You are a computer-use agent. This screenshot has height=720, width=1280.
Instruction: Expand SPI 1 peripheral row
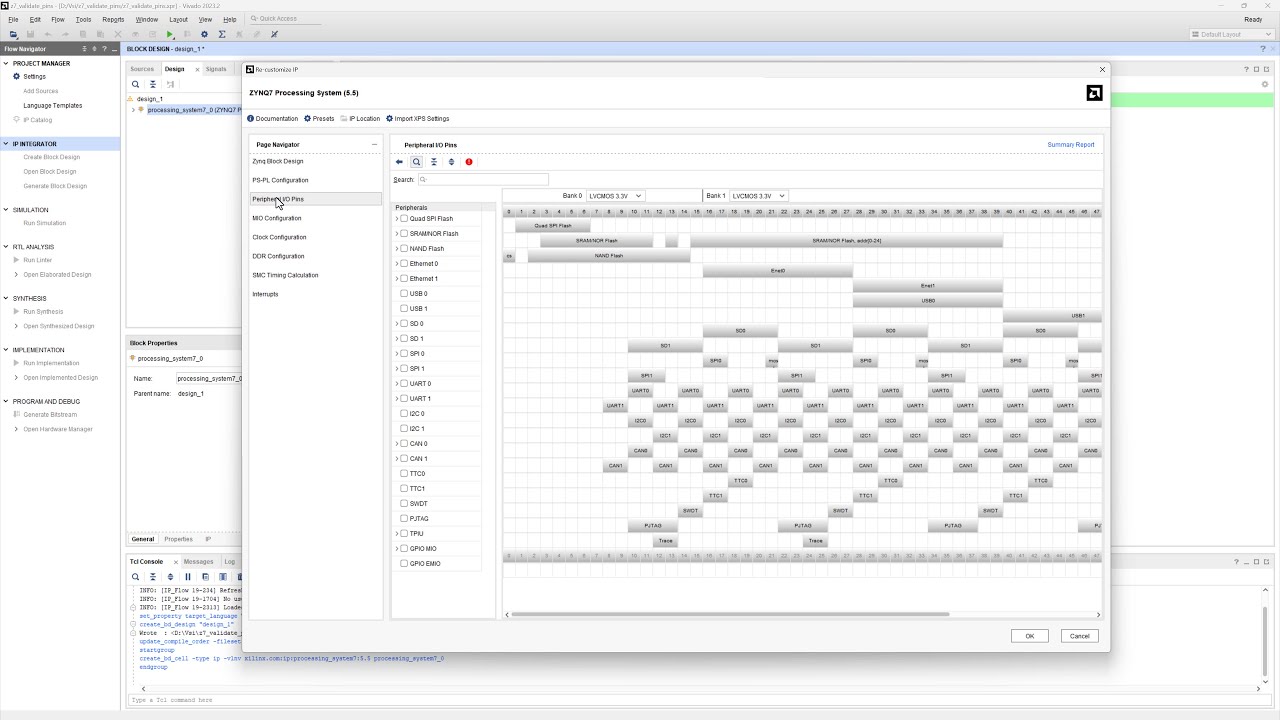coord(396,369)
